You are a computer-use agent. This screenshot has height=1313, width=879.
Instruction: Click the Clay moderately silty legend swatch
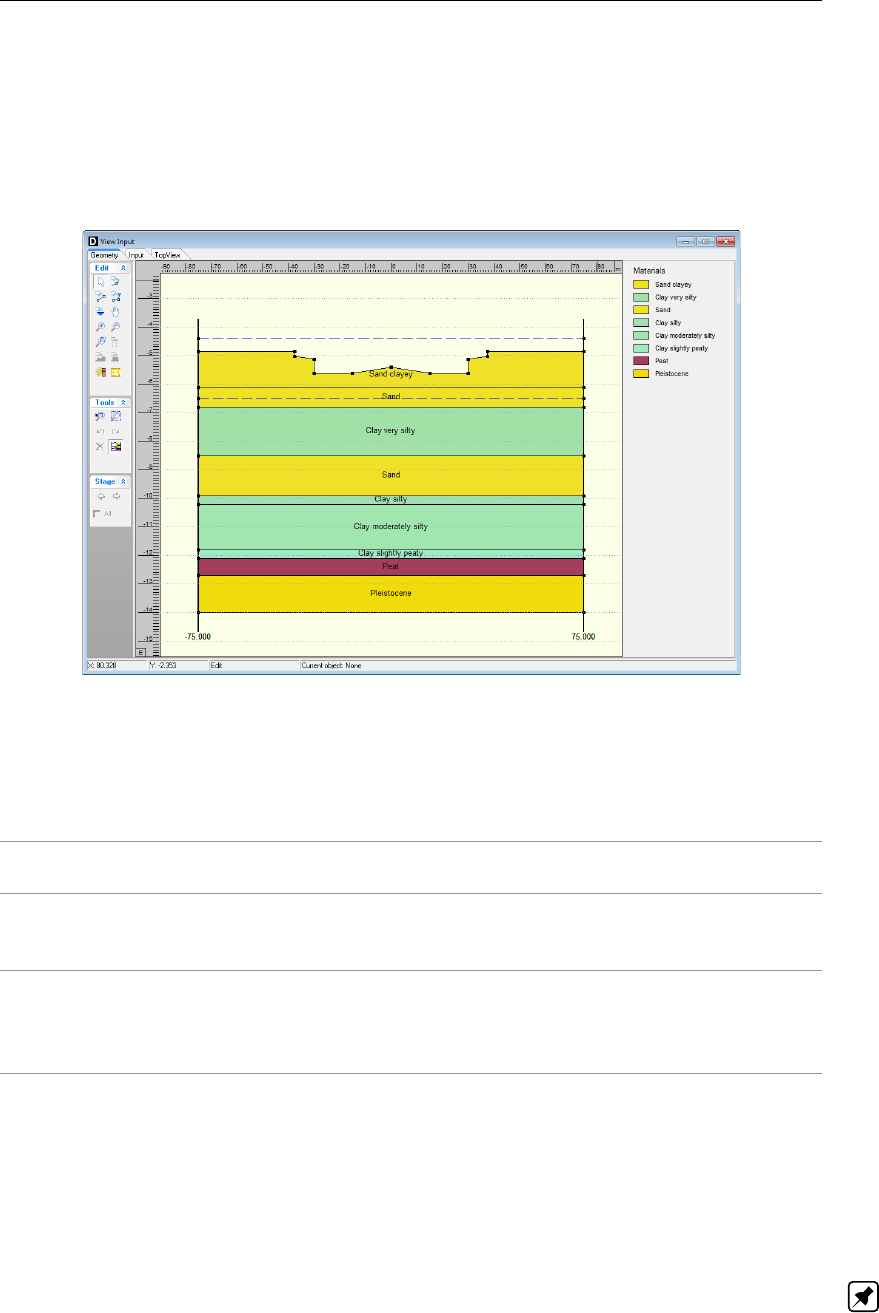640,335
